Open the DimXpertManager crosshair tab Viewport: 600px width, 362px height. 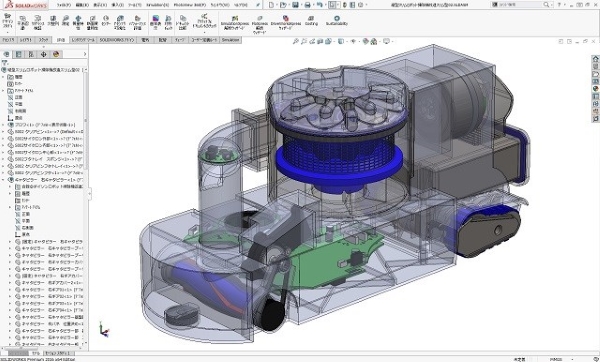[x=43, y=54]
